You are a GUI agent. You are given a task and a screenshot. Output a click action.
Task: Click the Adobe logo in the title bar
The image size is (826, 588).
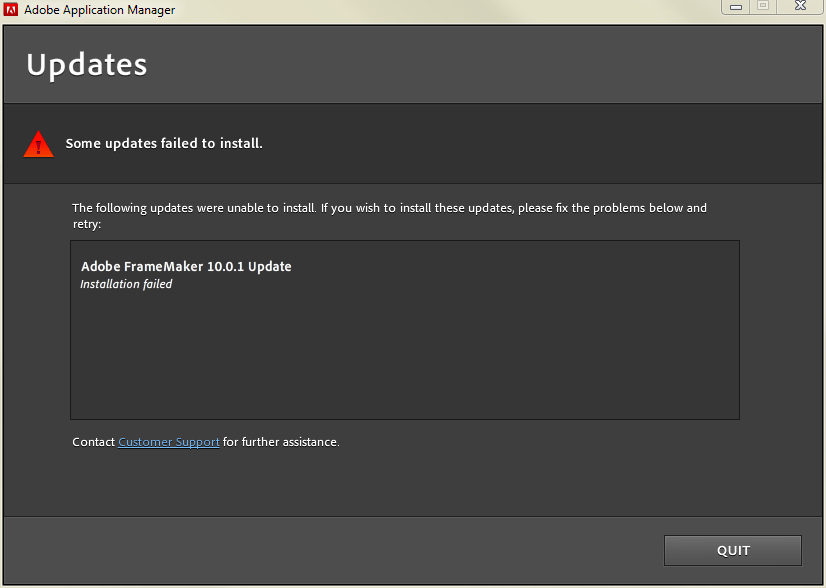pyautogui.click(x=13, y=10)
